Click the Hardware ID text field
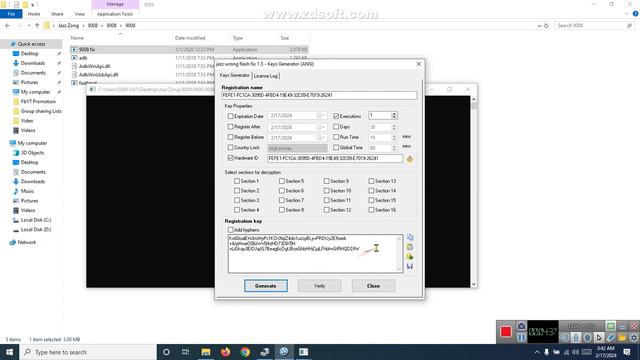 click(x=335, y=158)
